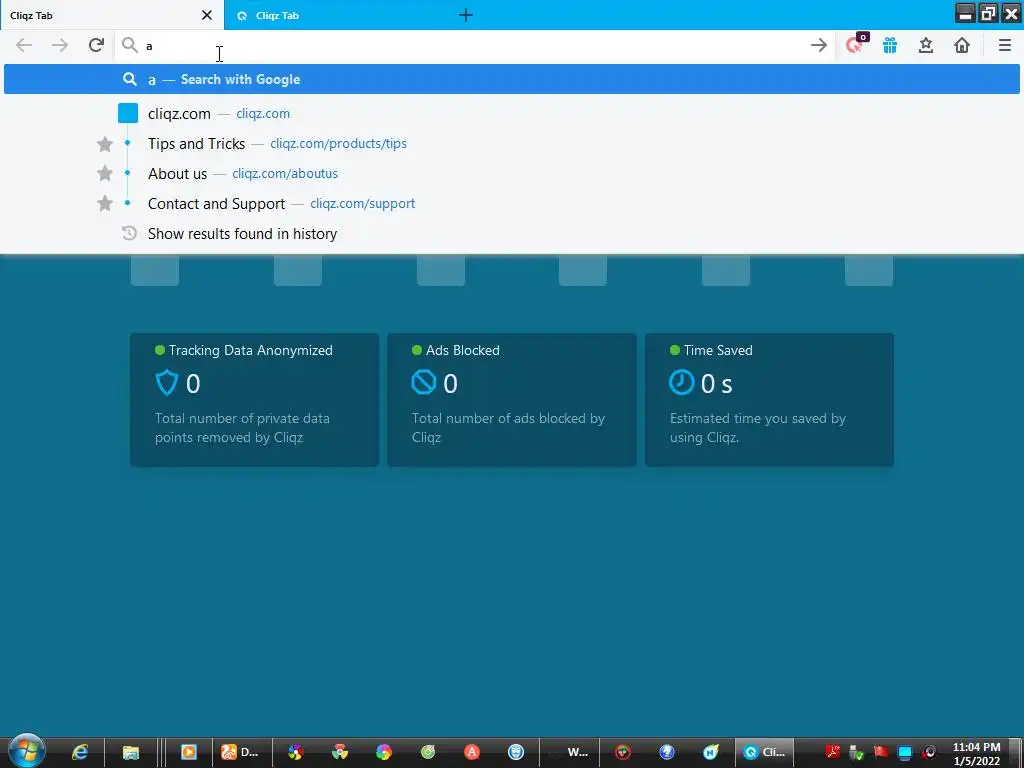Restore down the Cliqz browser window
Viewport: 1024px width, 768px height.
[988, 12]
